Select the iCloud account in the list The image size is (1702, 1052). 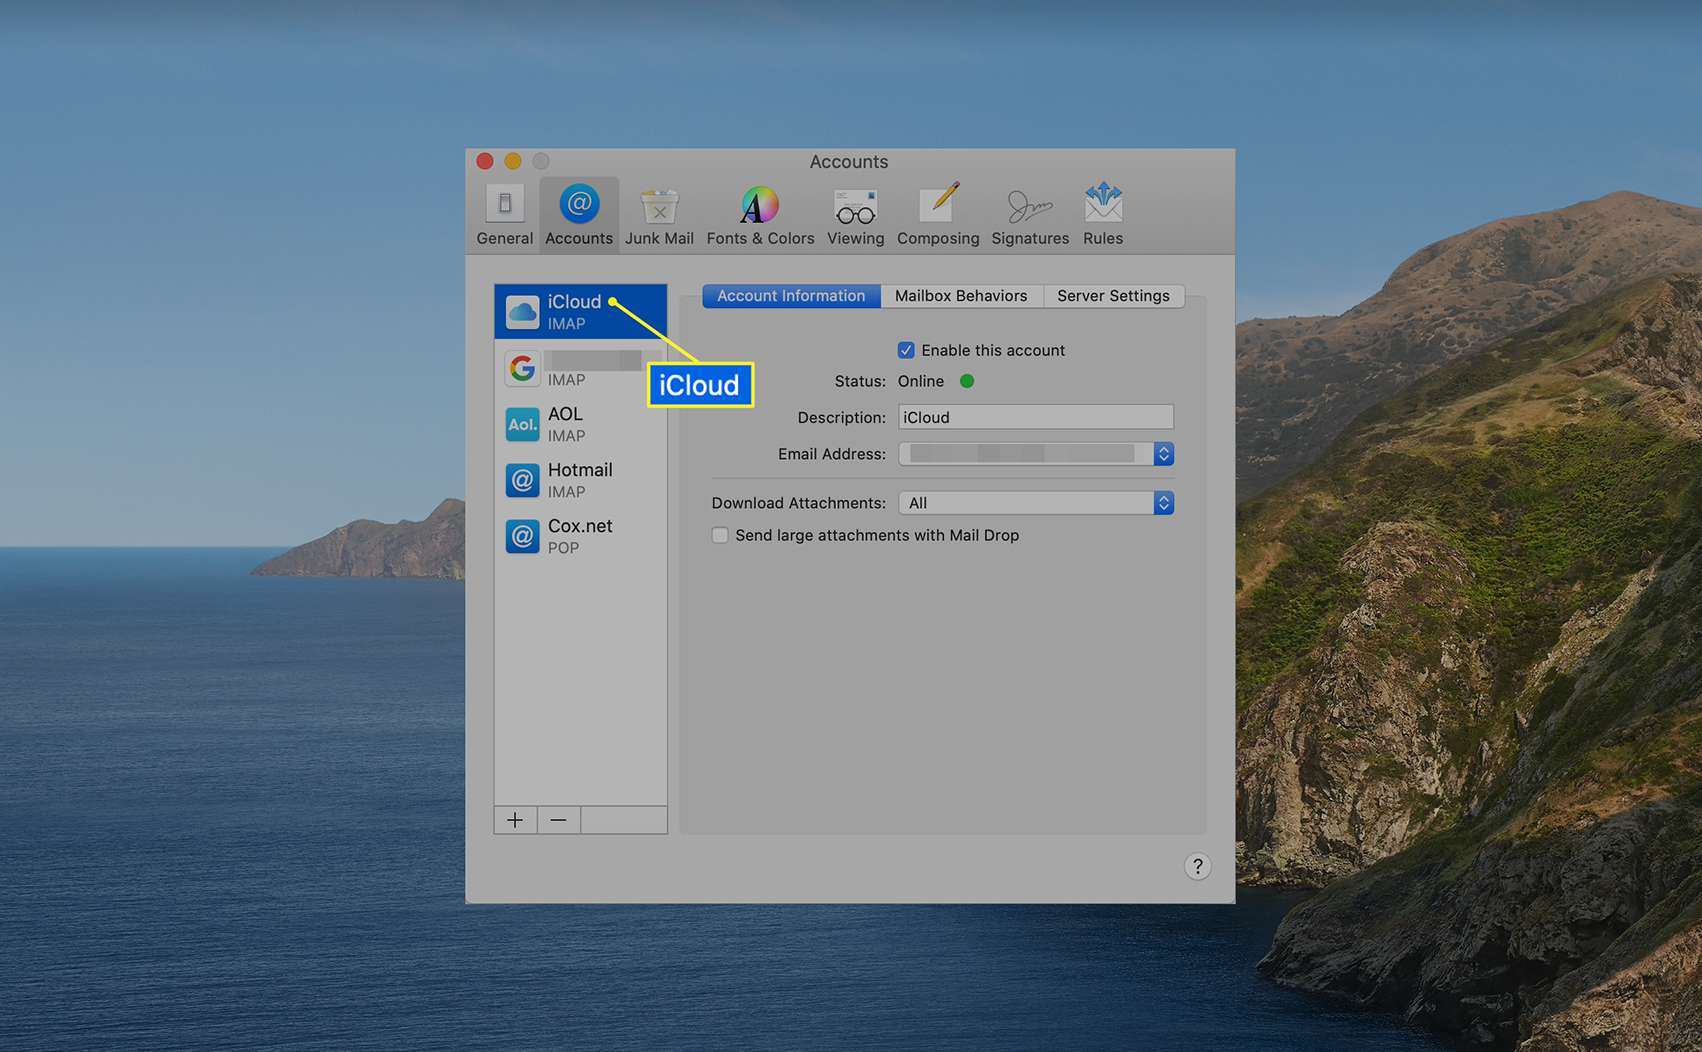click(580, 312)
